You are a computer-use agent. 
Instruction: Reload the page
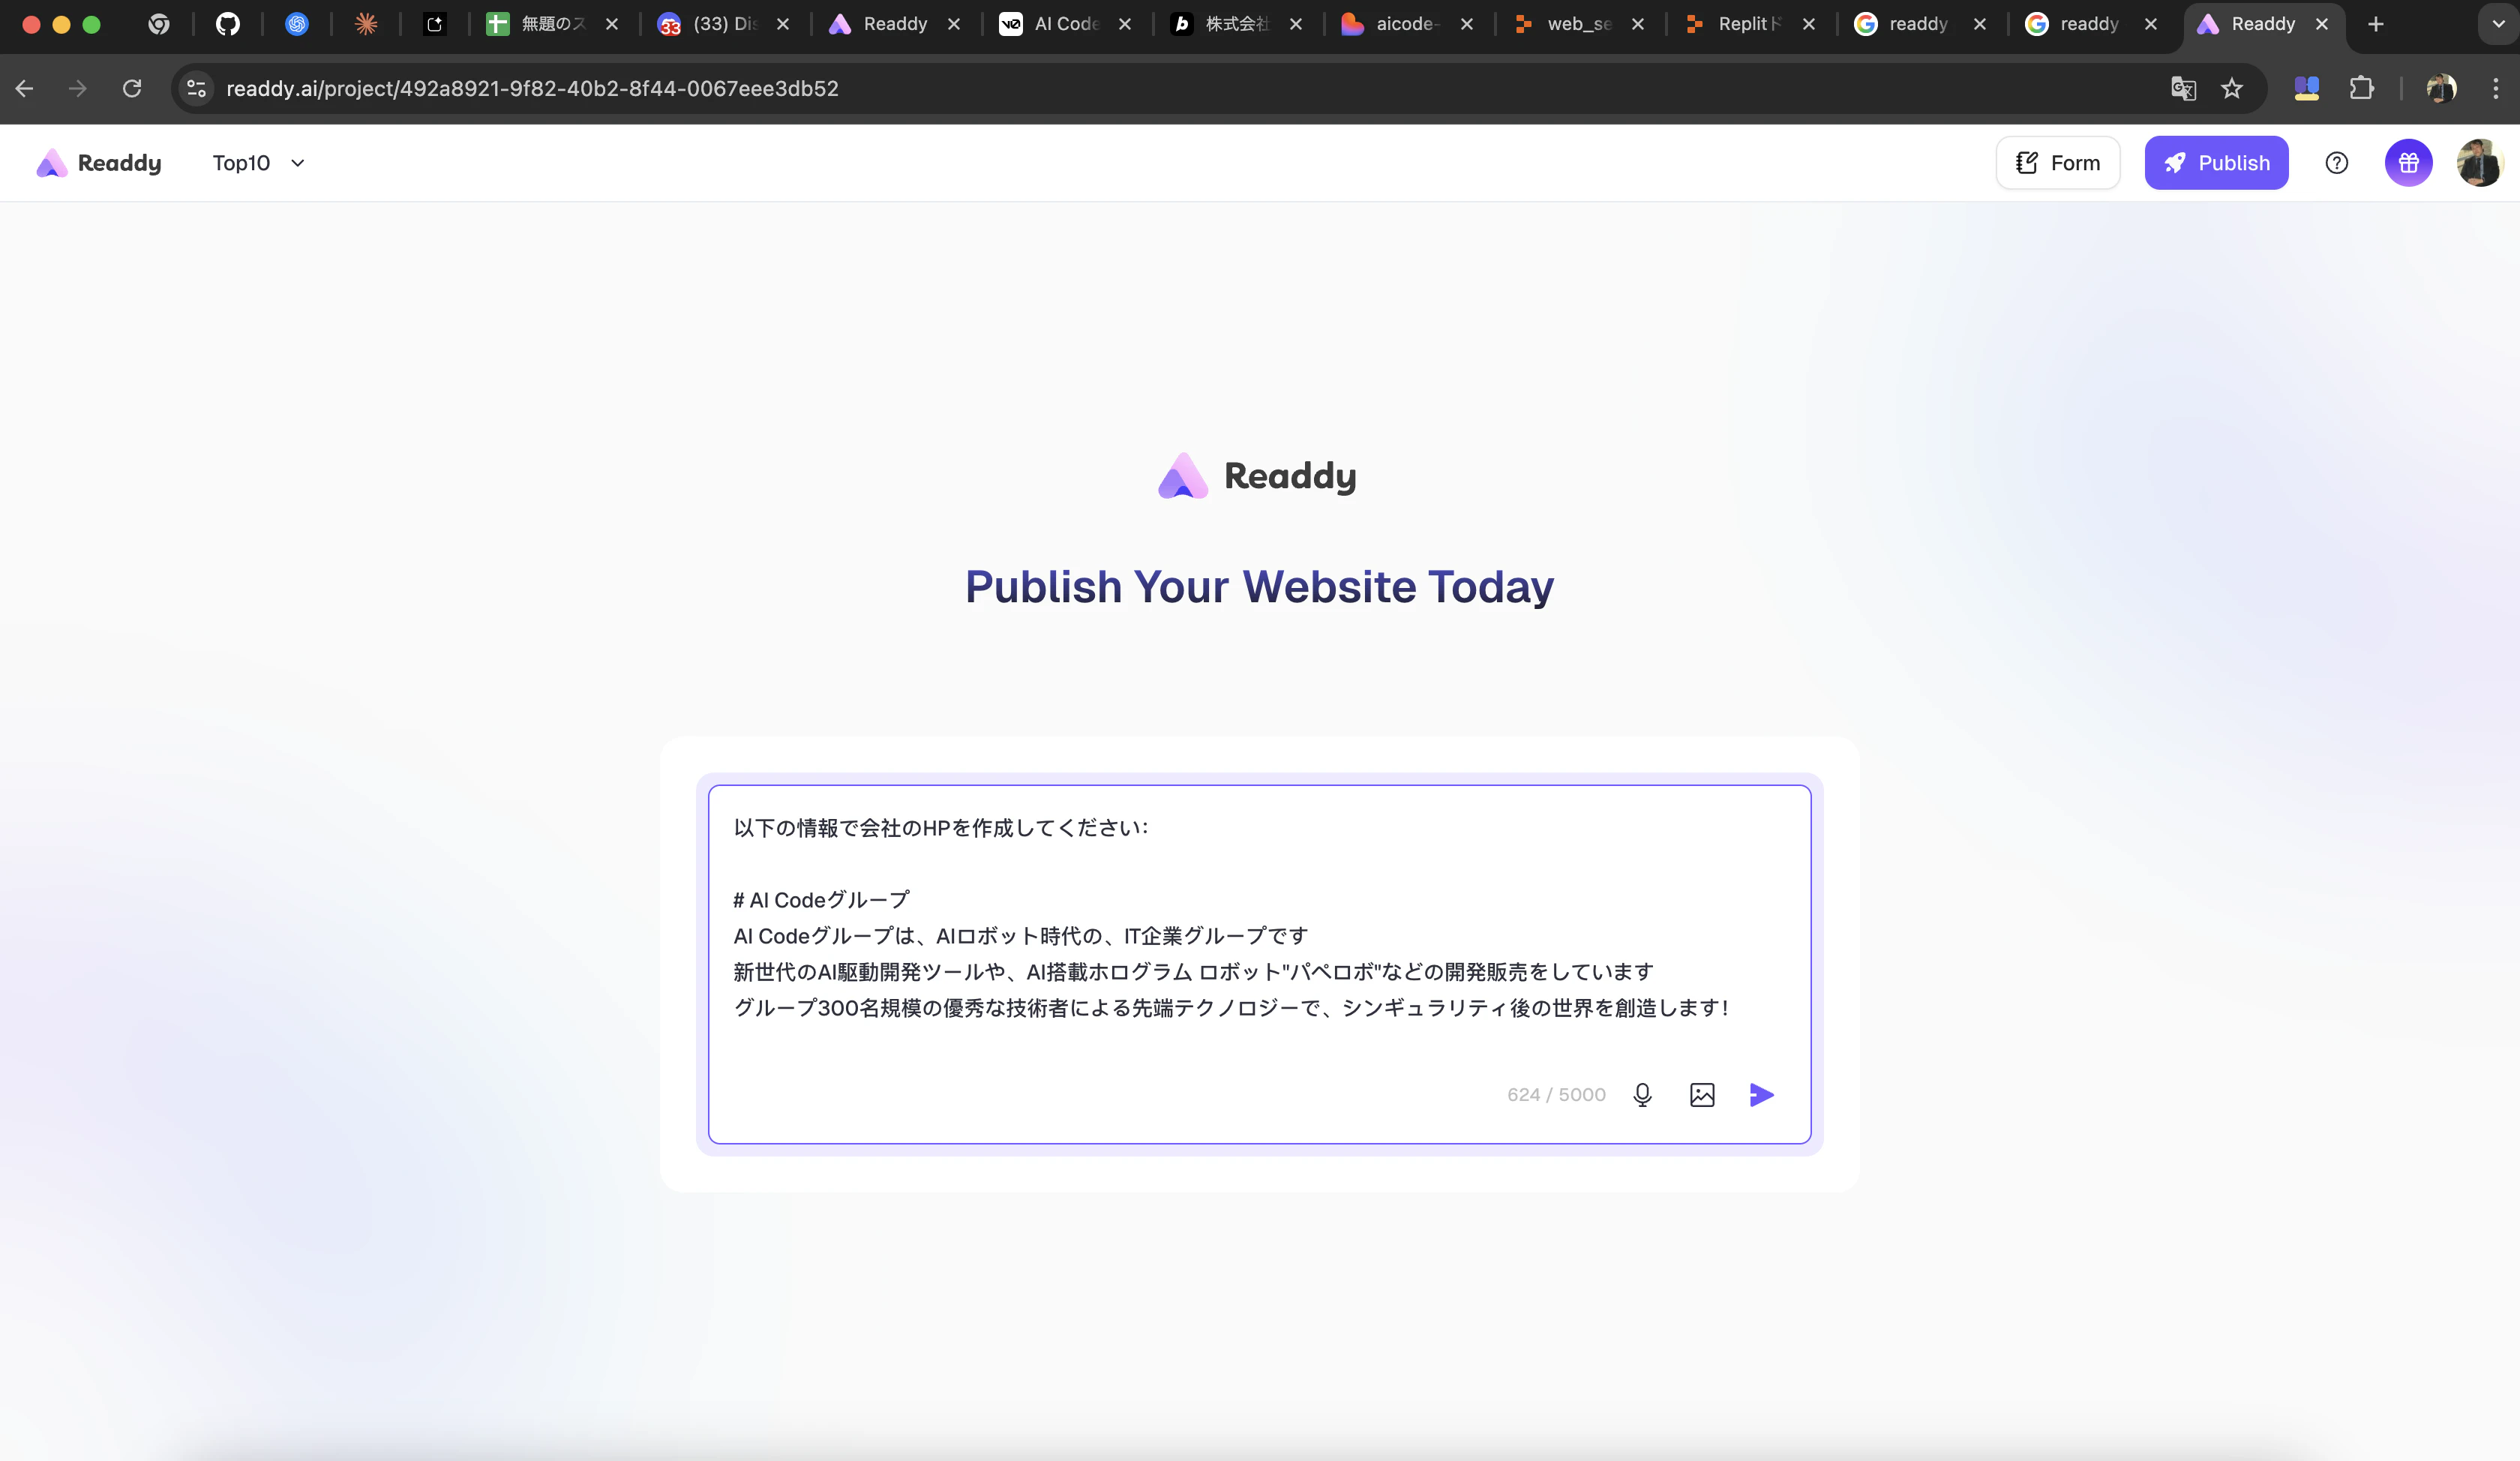[x=132, y=89]
